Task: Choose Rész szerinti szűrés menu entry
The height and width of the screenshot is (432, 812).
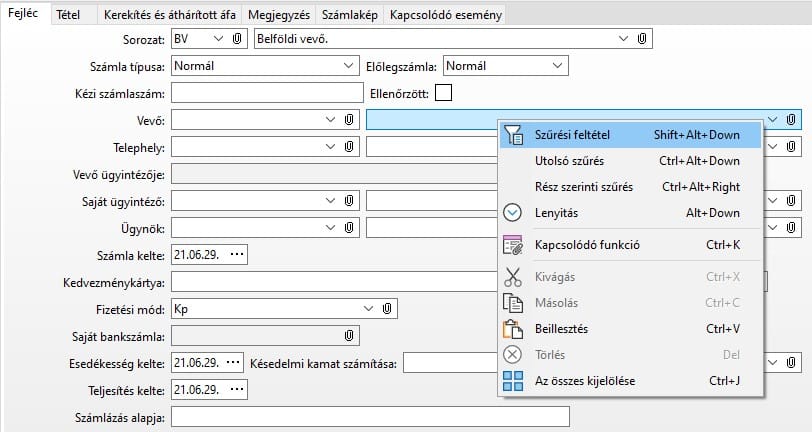Action: [x=570, y=187]
